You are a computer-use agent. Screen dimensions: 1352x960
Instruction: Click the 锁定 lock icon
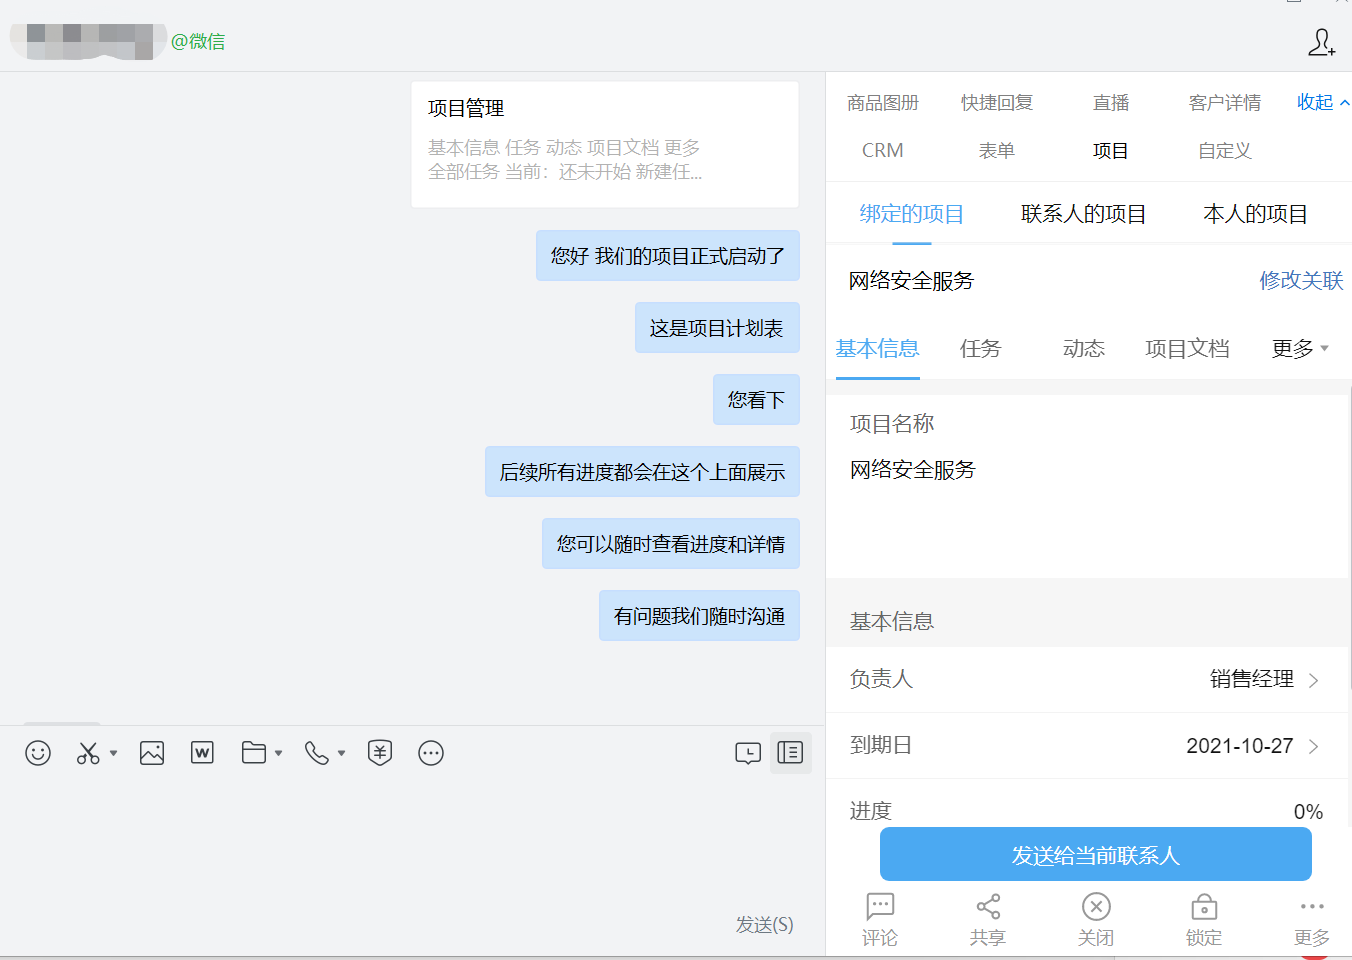point(1204,919)
